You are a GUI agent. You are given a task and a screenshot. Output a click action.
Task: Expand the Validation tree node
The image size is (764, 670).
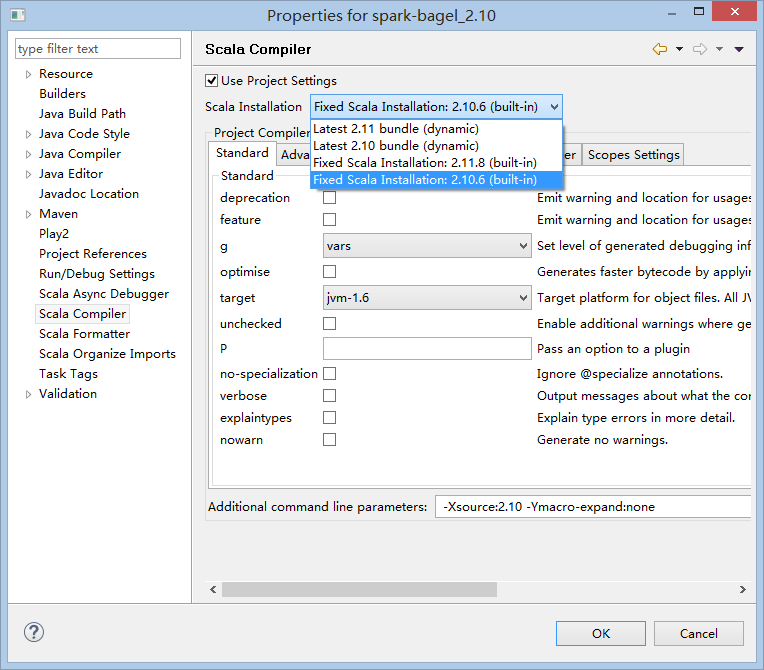click(x=28, y=394)
